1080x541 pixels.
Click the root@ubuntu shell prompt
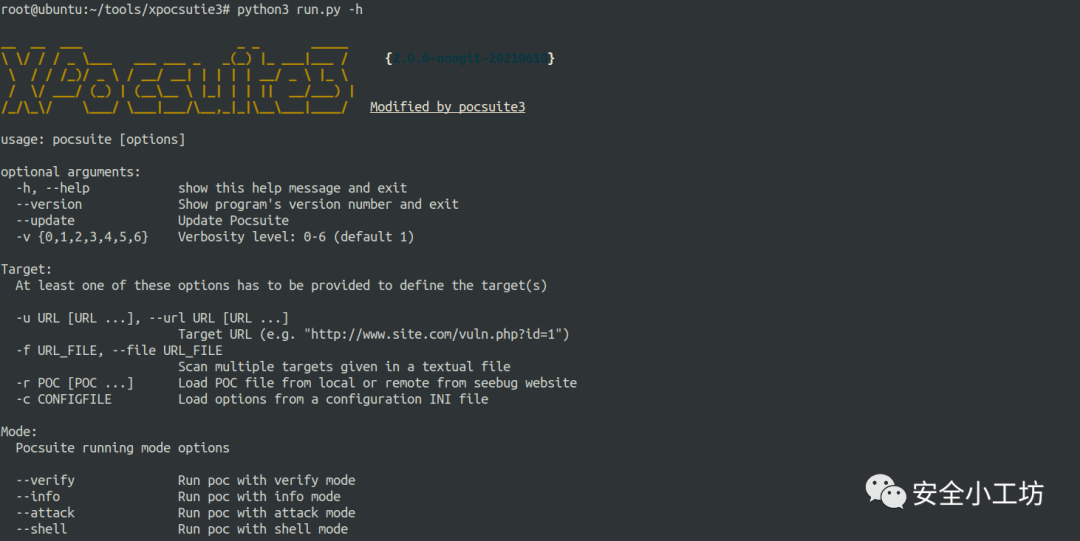[116, 9]
